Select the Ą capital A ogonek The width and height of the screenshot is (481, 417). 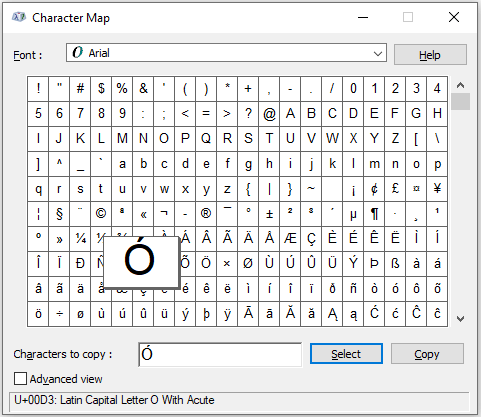[332, 314]
